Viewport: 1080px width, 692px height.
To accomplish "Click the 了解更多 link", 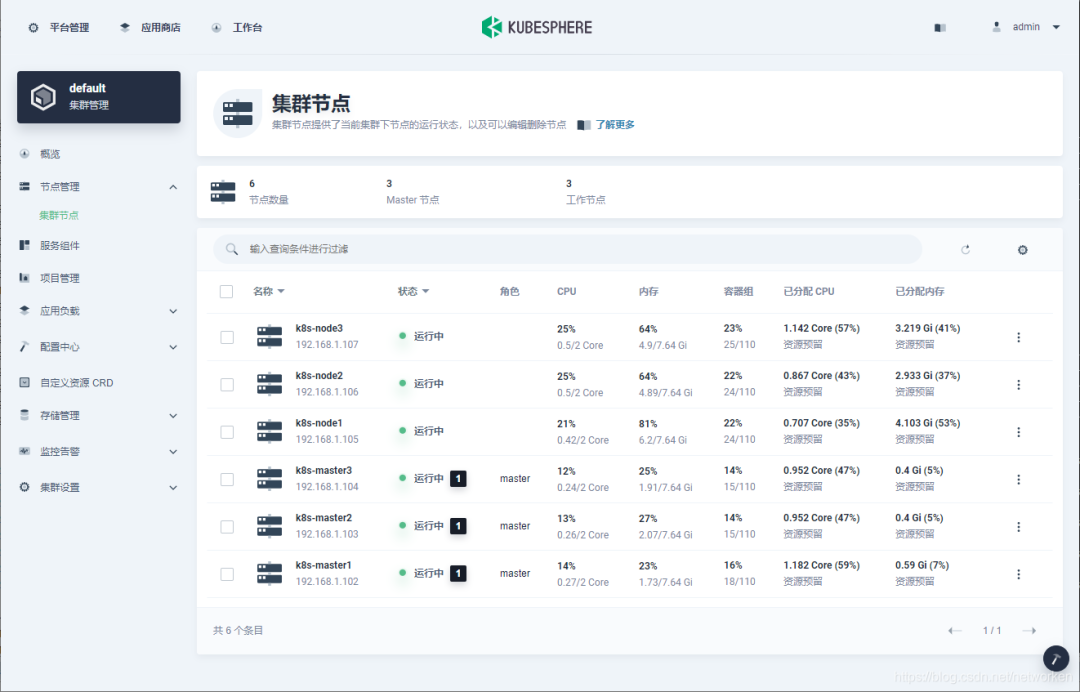I will click(x=615, y=125).
